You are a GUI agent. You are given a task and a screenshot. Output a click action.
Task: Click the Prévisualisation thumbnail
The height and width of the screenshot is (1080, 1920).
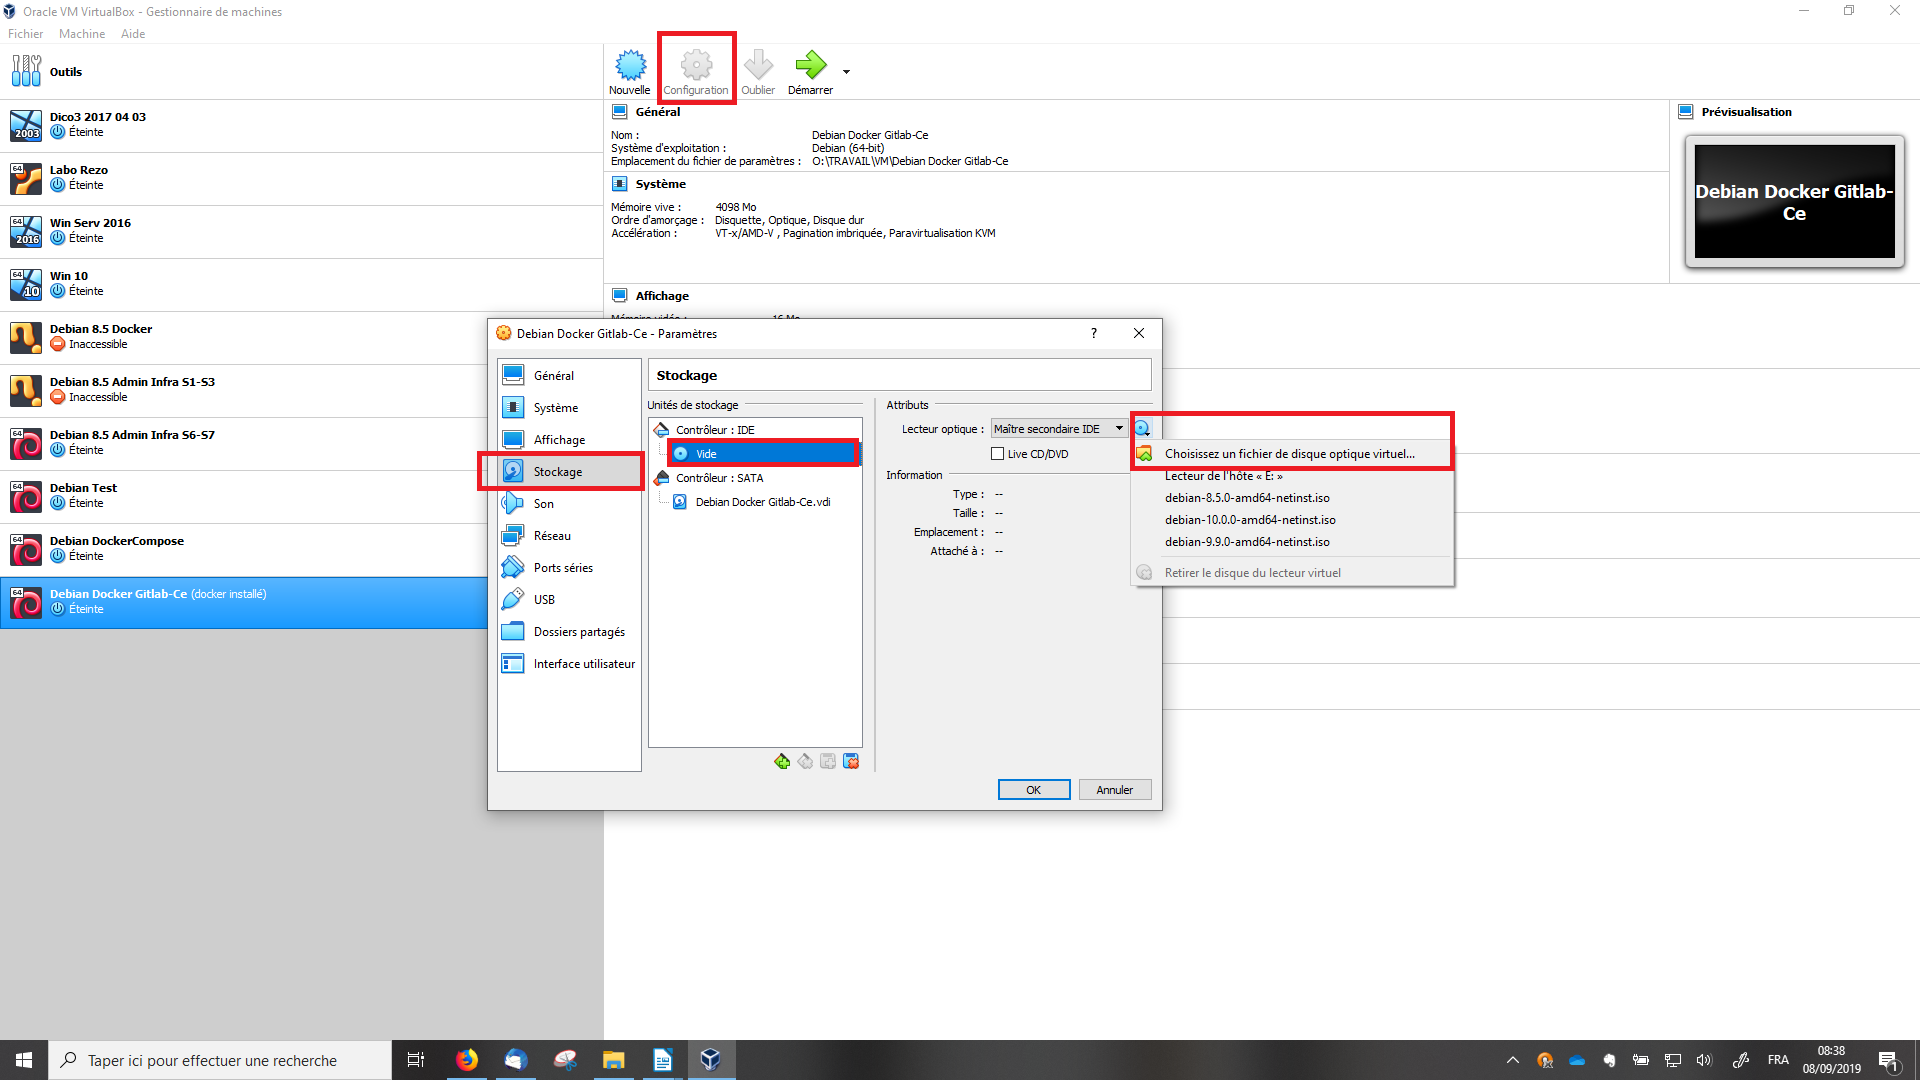point(1795,202)
